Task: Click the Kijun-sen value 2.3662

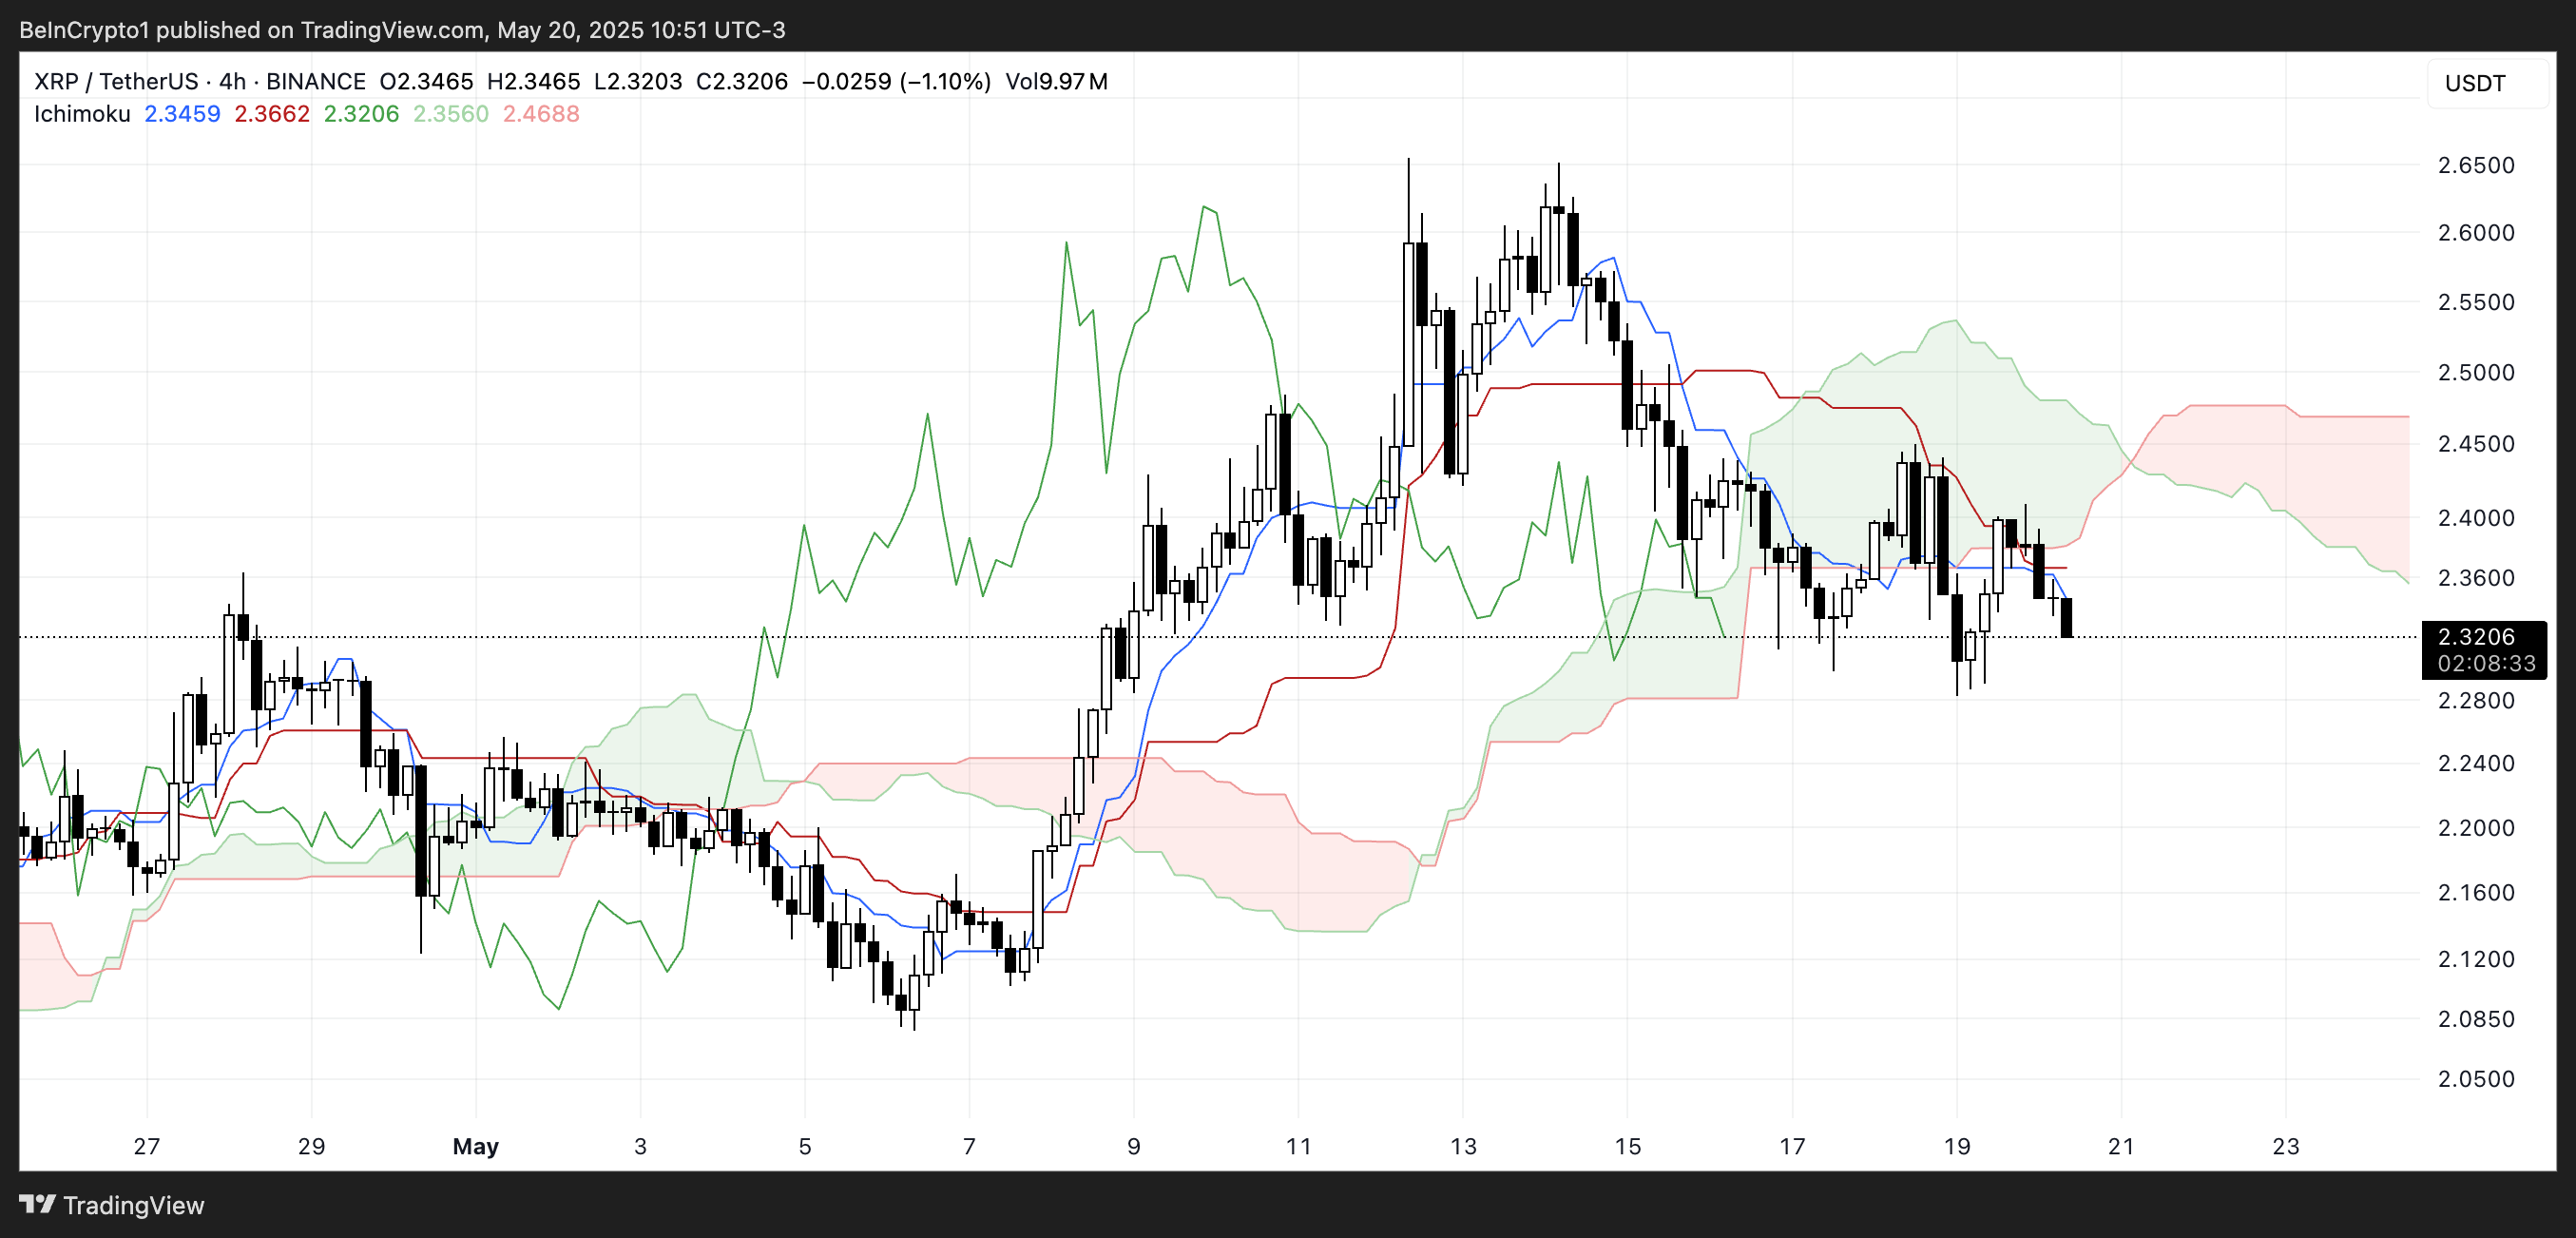Action: (271, 114)
